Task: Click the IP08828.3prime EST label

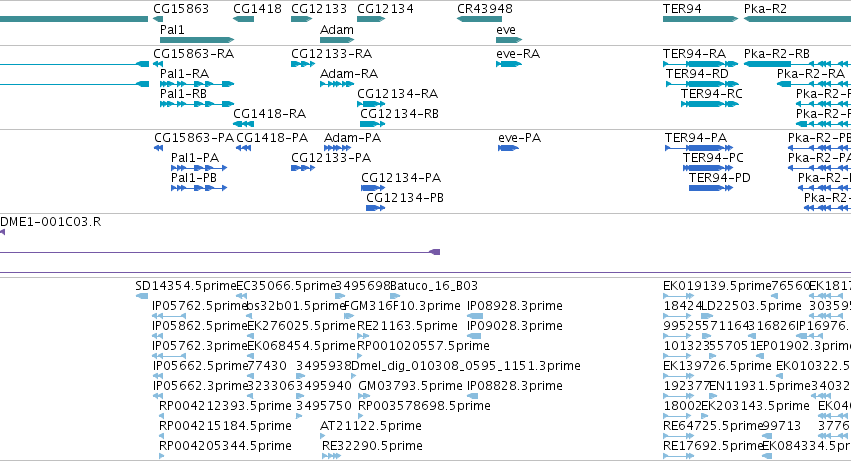Action: point(515,386)
